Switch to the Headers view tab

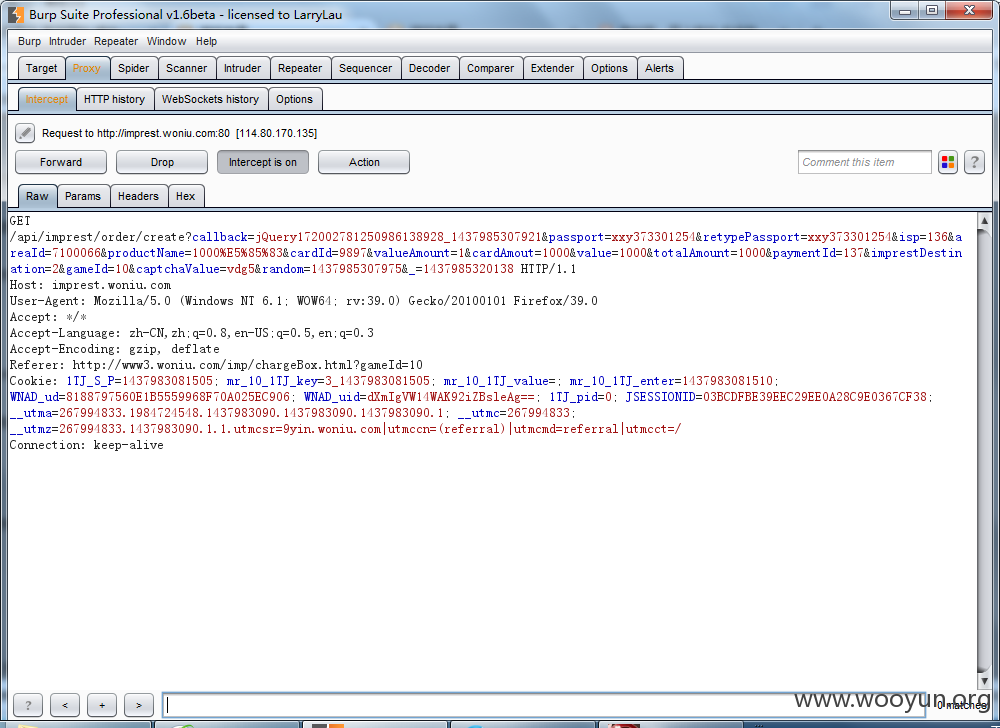click(x=138, y=196)
